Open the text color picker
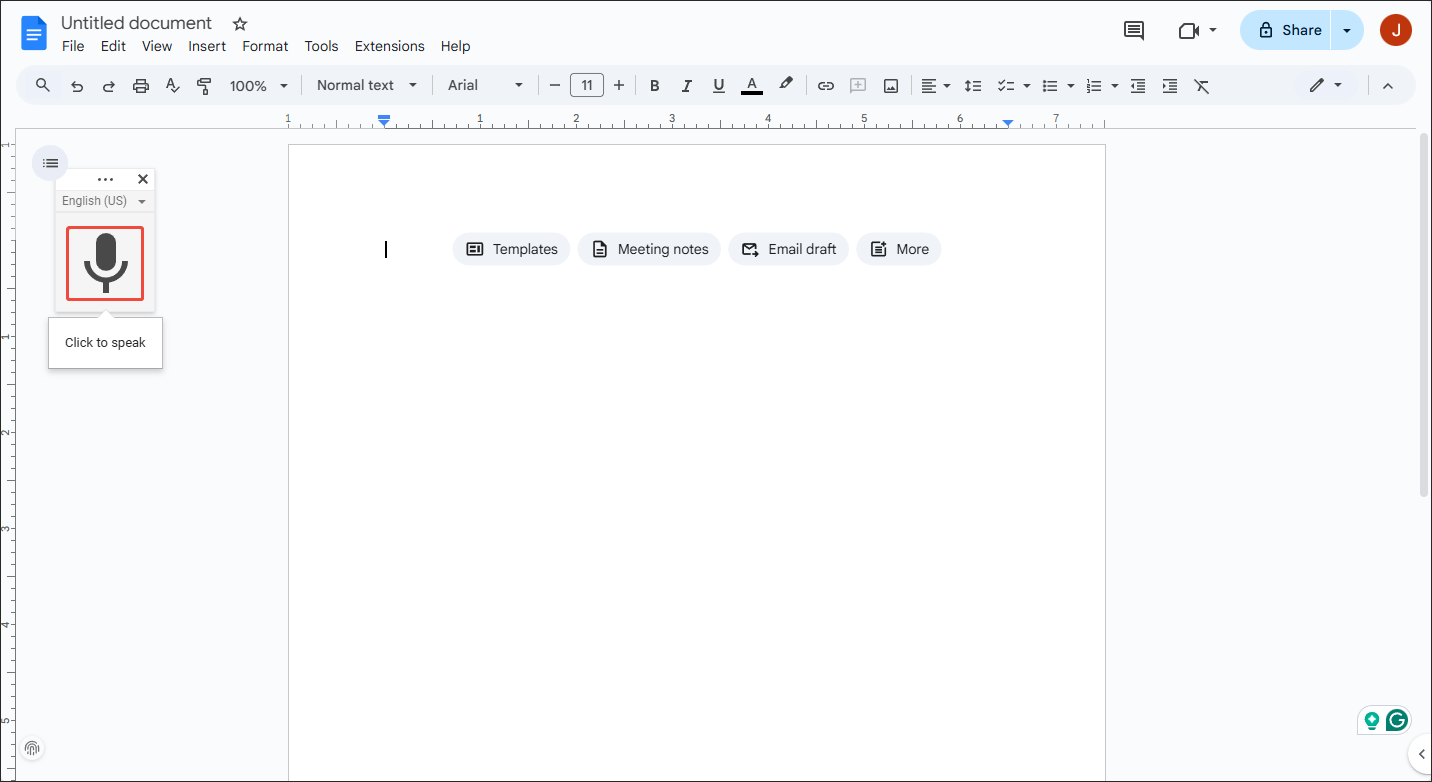 coord(752,85)
